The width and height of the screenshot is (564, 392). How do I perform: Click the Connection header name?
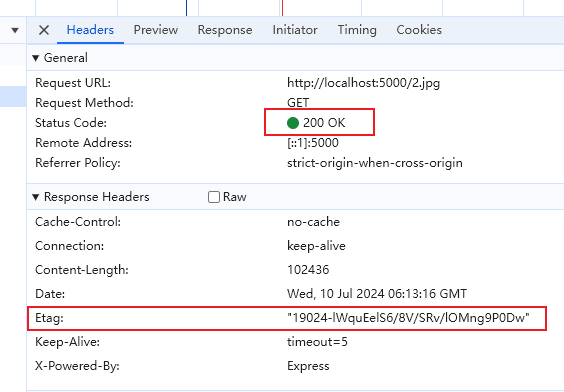69,246
